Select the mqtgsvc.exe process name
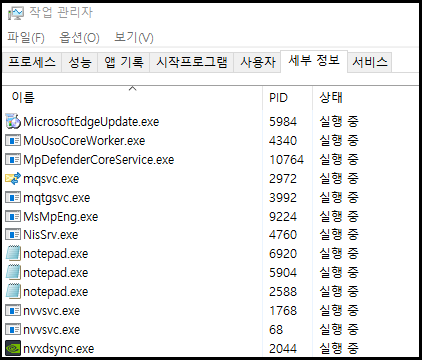The height and width of the screenshot is (360, 422). click(x=57, y=198)
